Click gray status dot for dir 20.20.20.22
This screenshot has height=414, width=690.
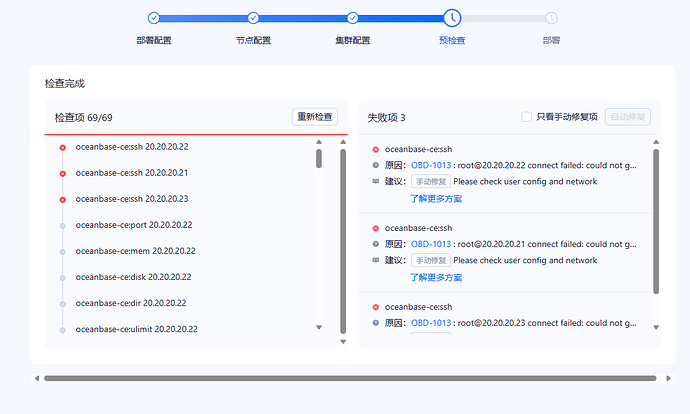[x=63, y=304]
